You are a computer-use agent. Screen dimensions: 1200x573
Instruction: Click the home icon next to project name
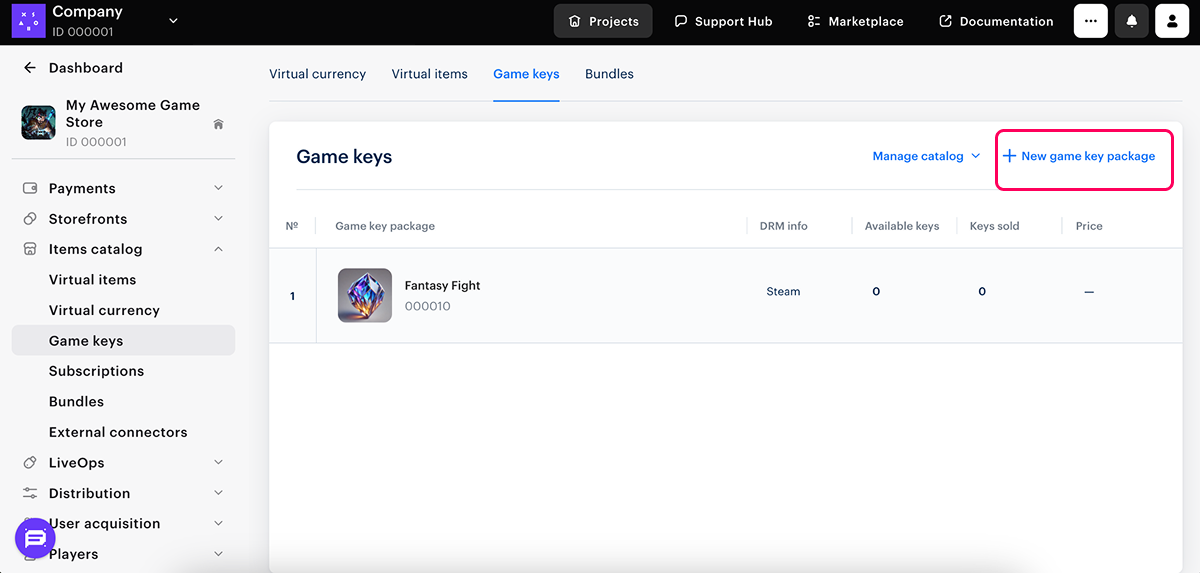point(218,124)
